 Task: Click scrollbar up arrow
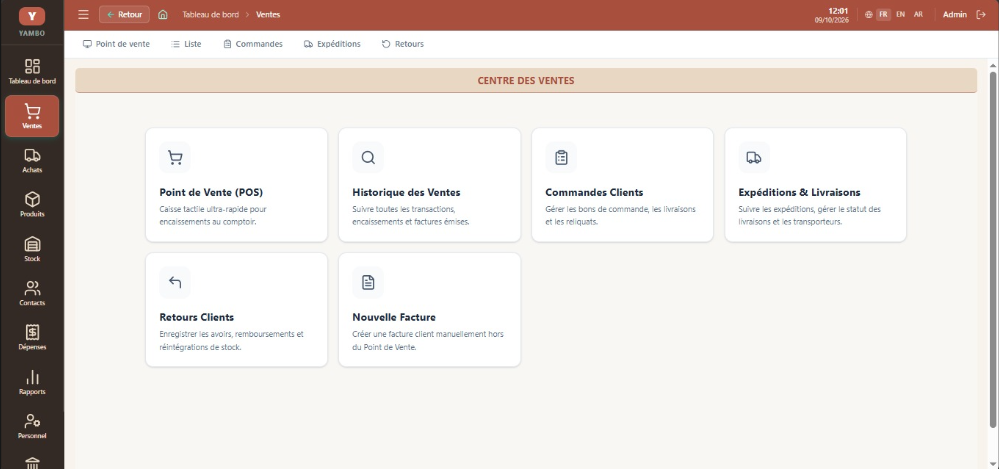click(993, 65)
